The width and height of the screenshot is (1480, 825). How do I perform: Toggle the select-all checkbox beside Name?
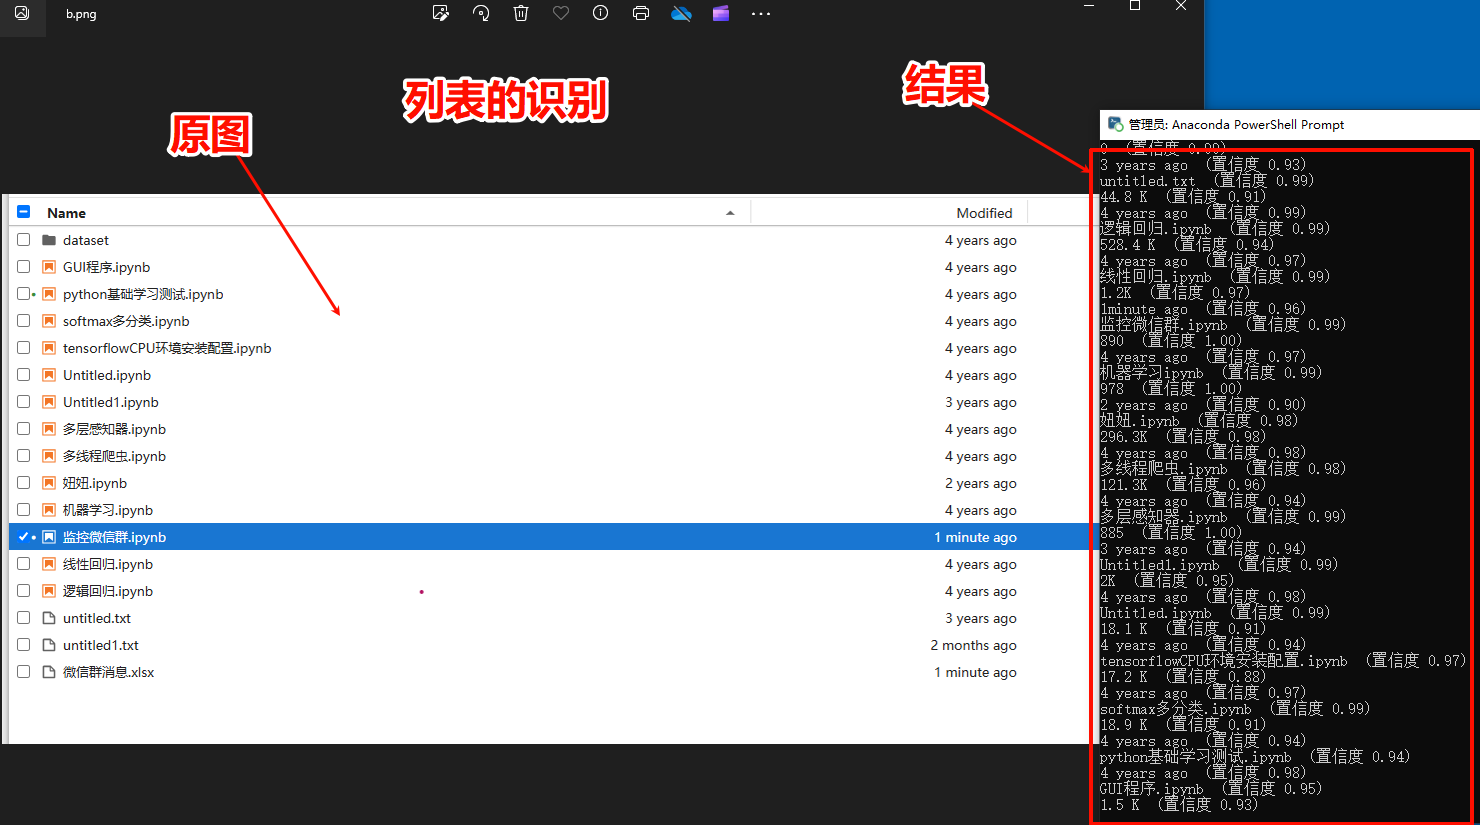(x=24, y=212)
